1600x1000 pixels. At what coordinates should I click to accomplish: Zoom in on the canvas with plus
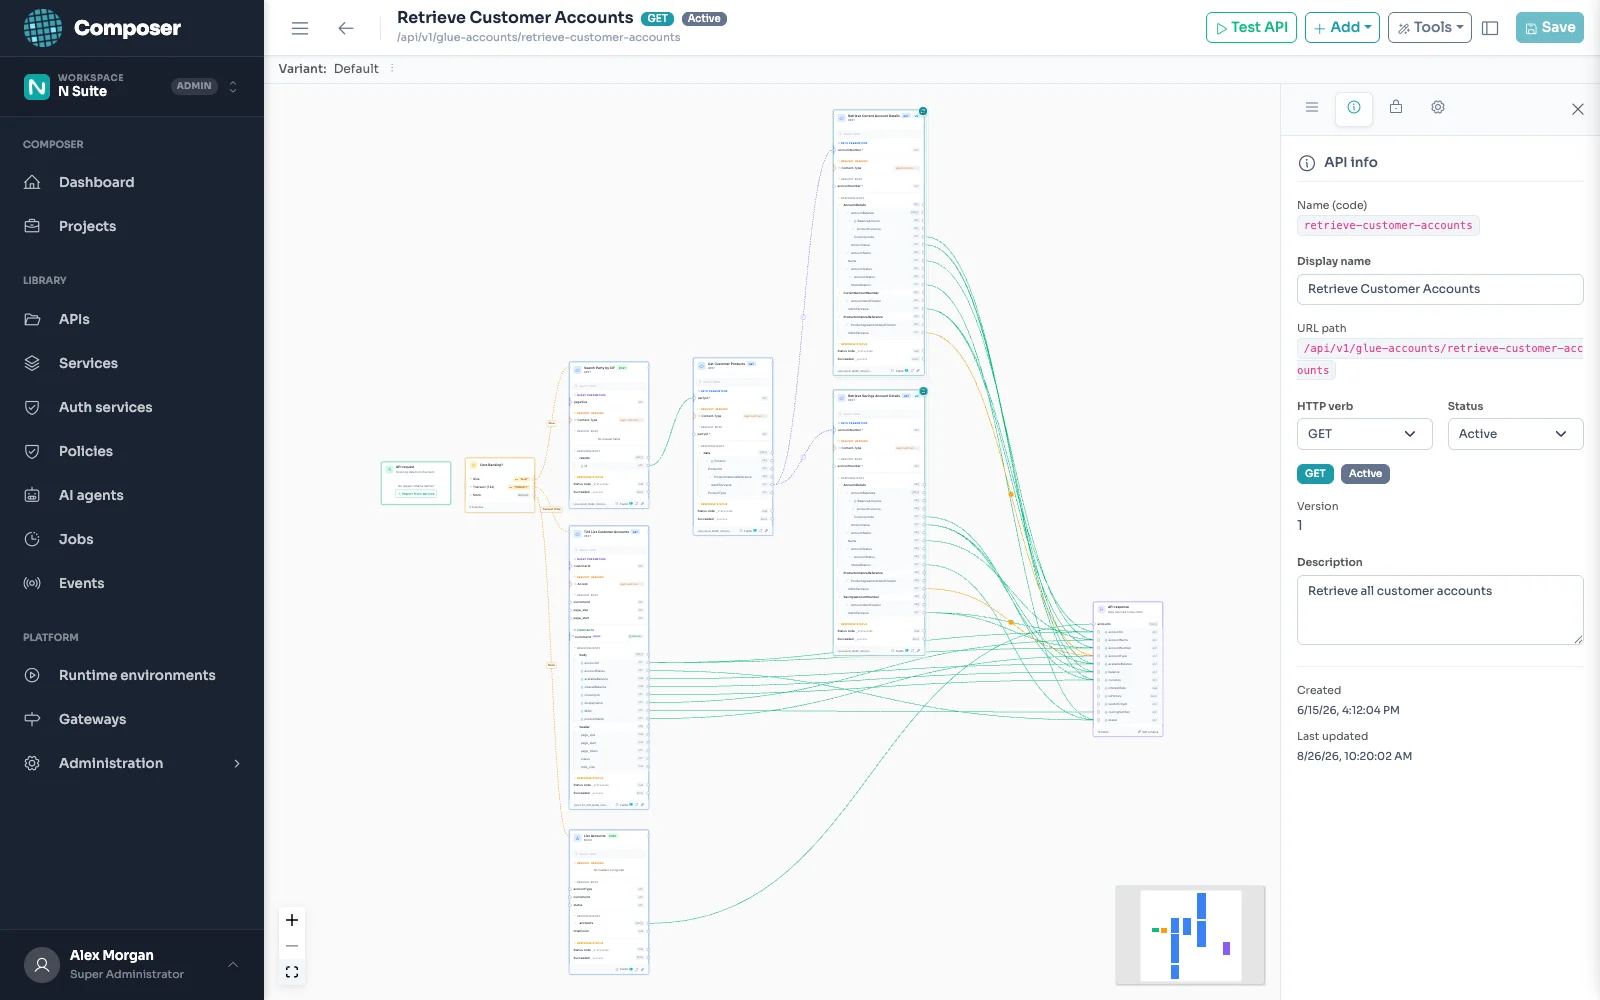coord(292,920)
